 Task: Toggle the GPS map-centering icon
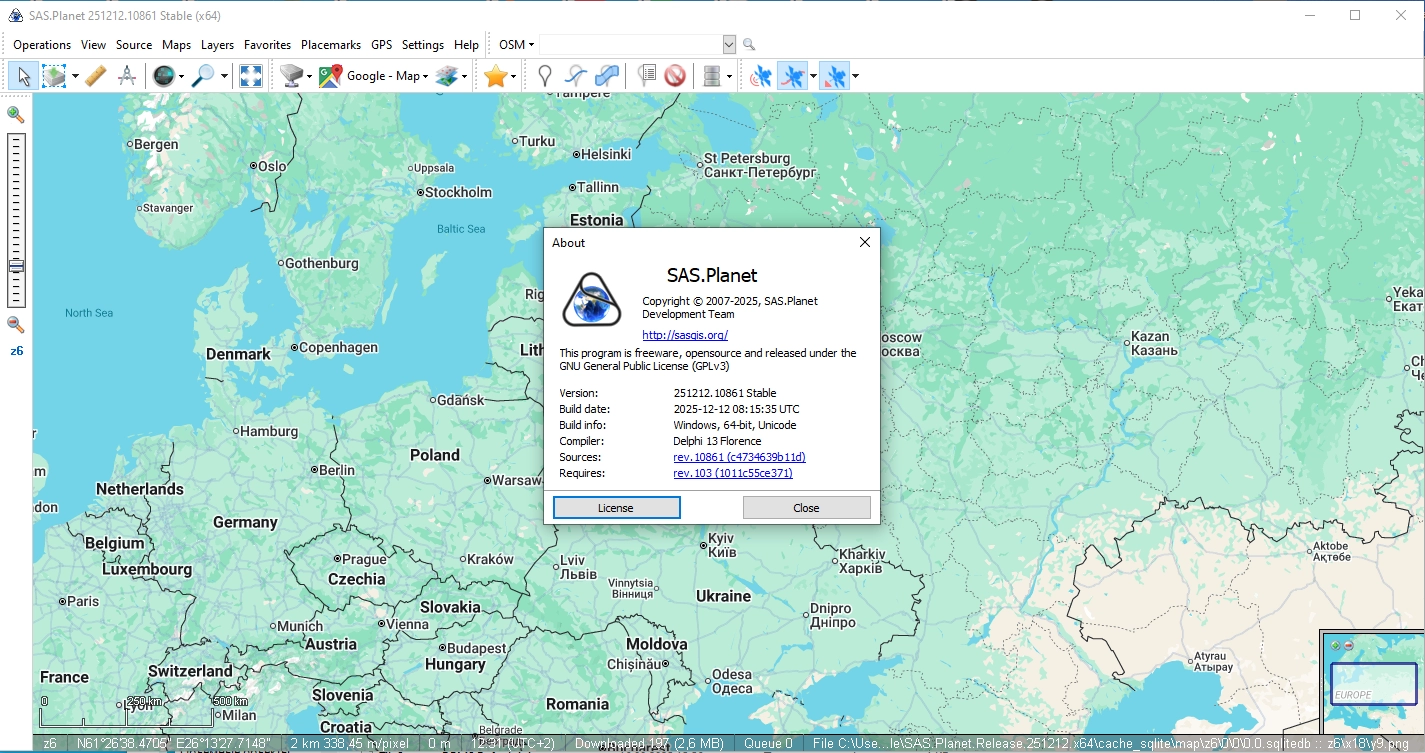tap(834, 76)
